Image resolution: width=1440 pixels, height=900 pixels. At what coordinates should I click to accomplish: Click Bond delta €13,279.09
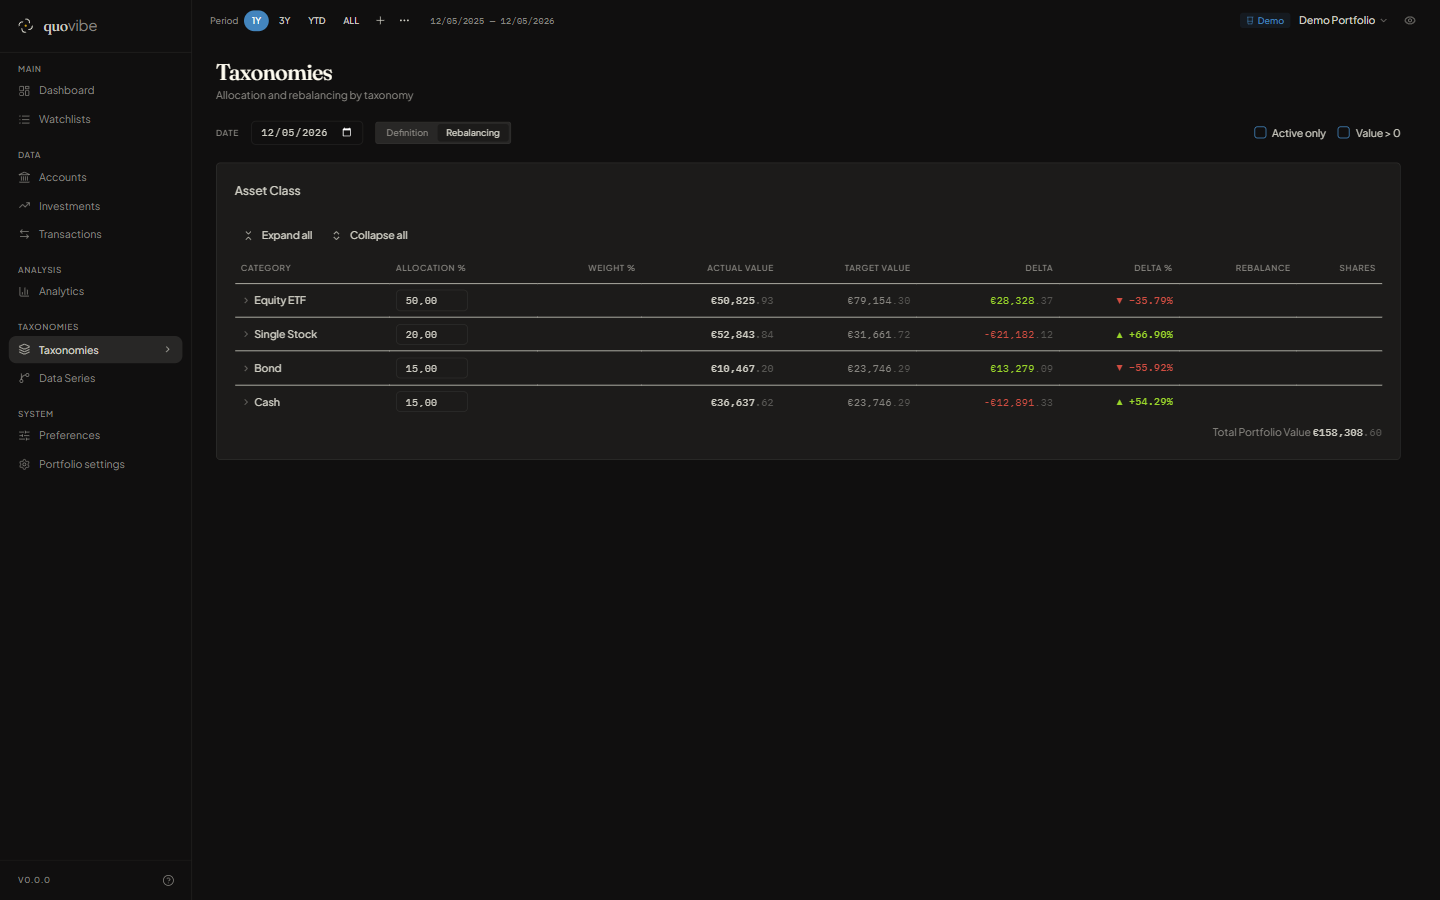[1021, 368]
